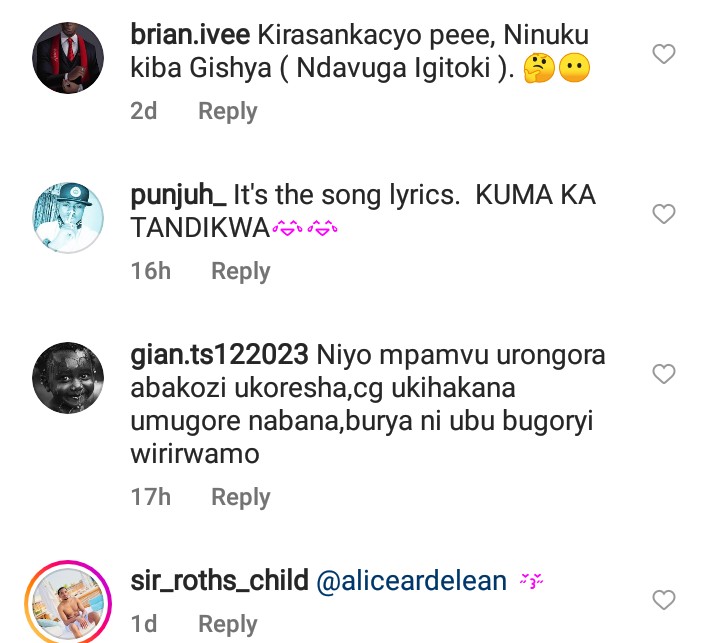
Task: Tap the 2d timestamp on brian.ivee's comment
Action: (x=144, y=111)
